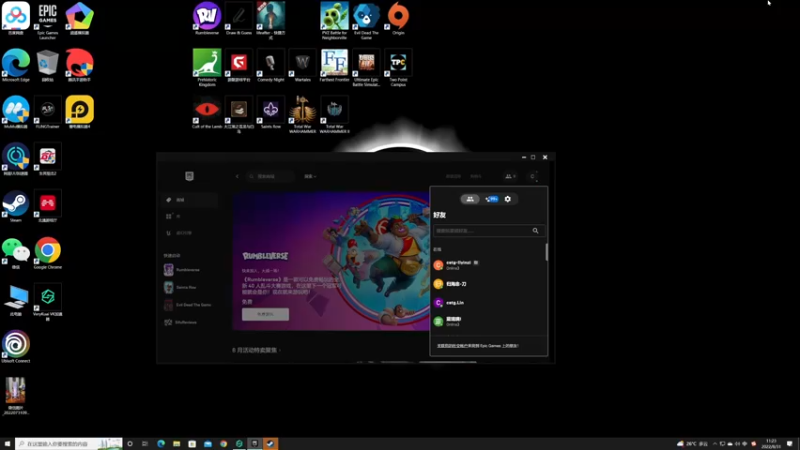This screenshot has width=800, height=450.
Task: Open Steam from the taskbar
Action: [x=270, y=444]
